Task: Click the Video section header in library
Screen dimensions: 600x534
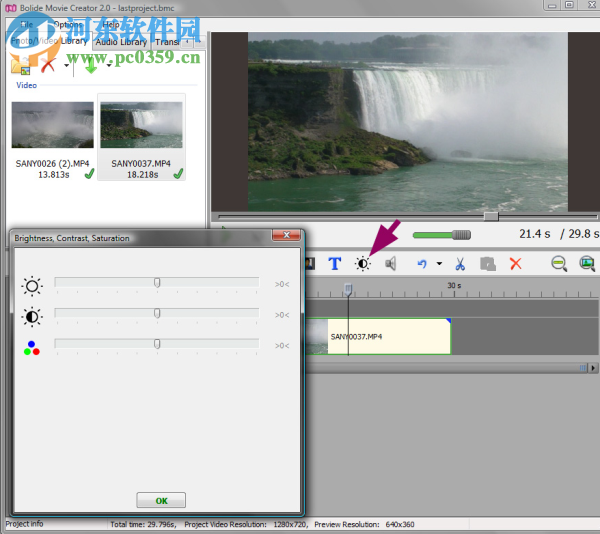Action: point(26,85)
